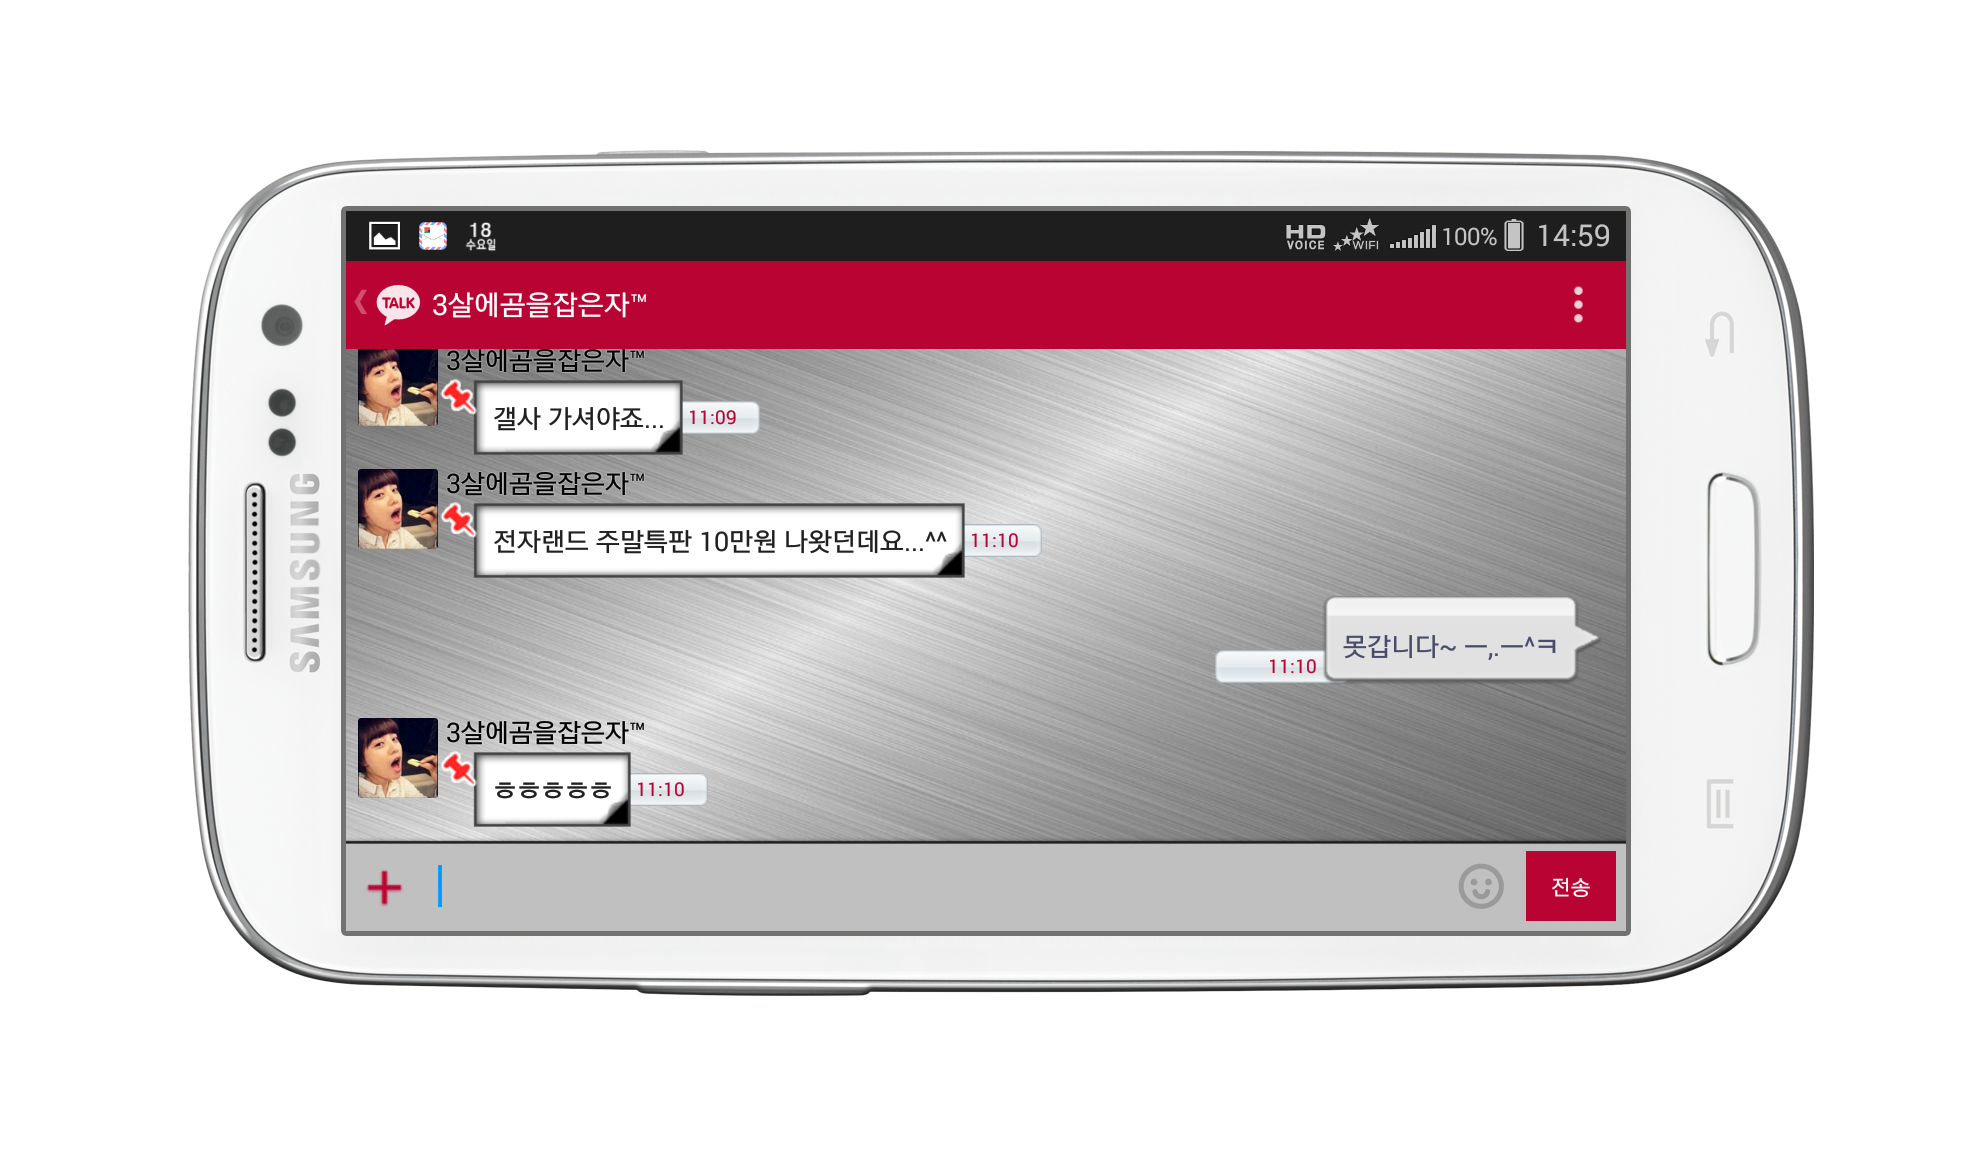Open the emoticon smiley picker
This screenshot has width=1984, height=1159.
point(1480,886)
